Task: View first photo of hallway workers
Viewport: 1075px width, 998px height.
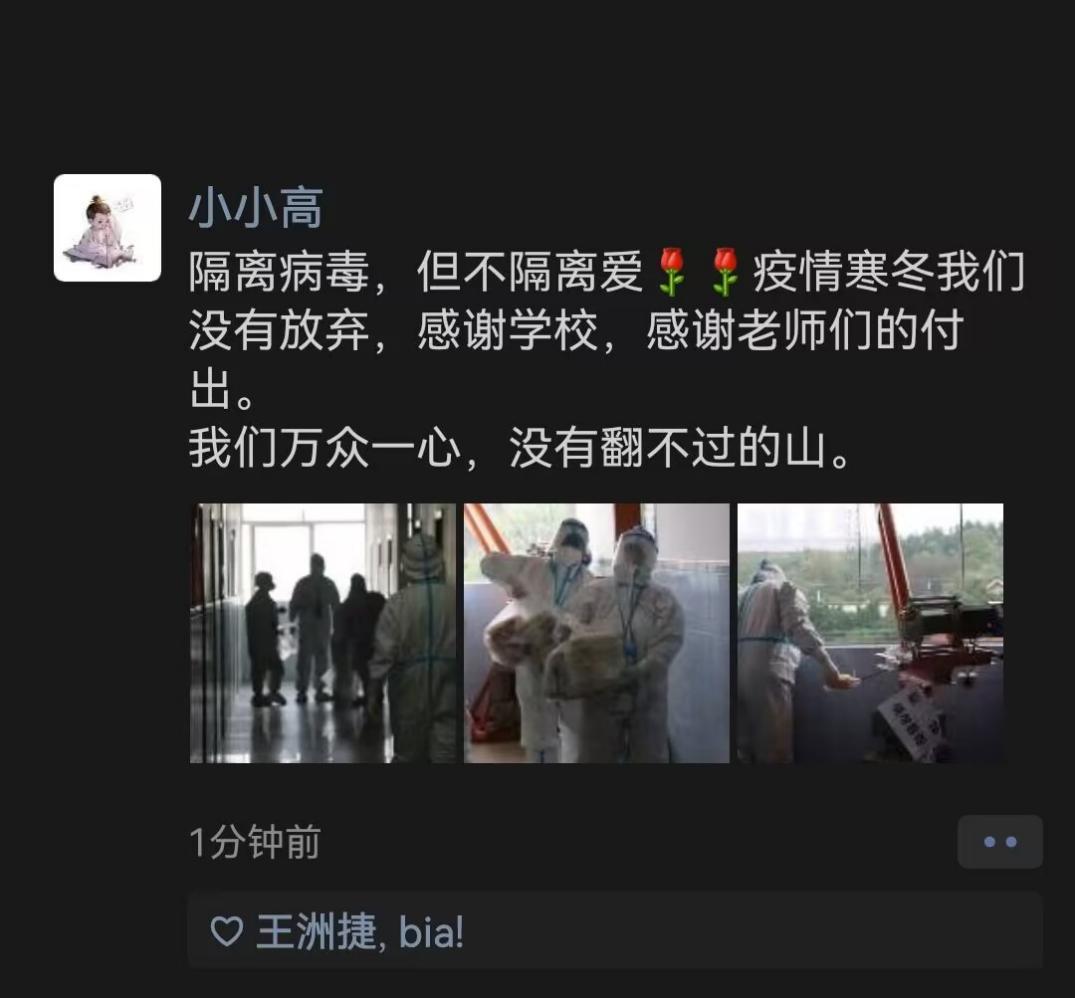Action: pos(322,633)
